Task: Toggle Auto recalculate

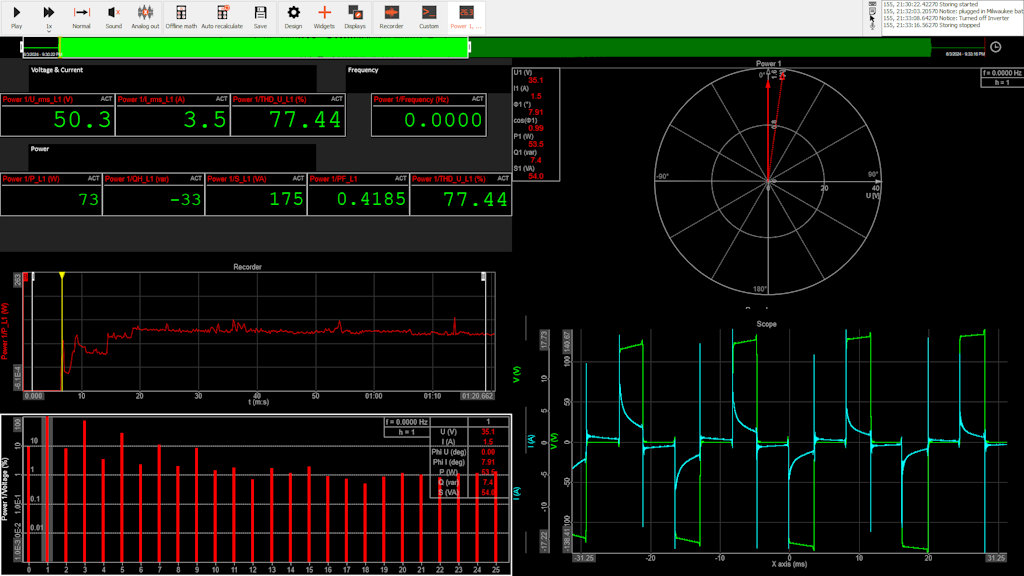Action: [x=222, y=17]
